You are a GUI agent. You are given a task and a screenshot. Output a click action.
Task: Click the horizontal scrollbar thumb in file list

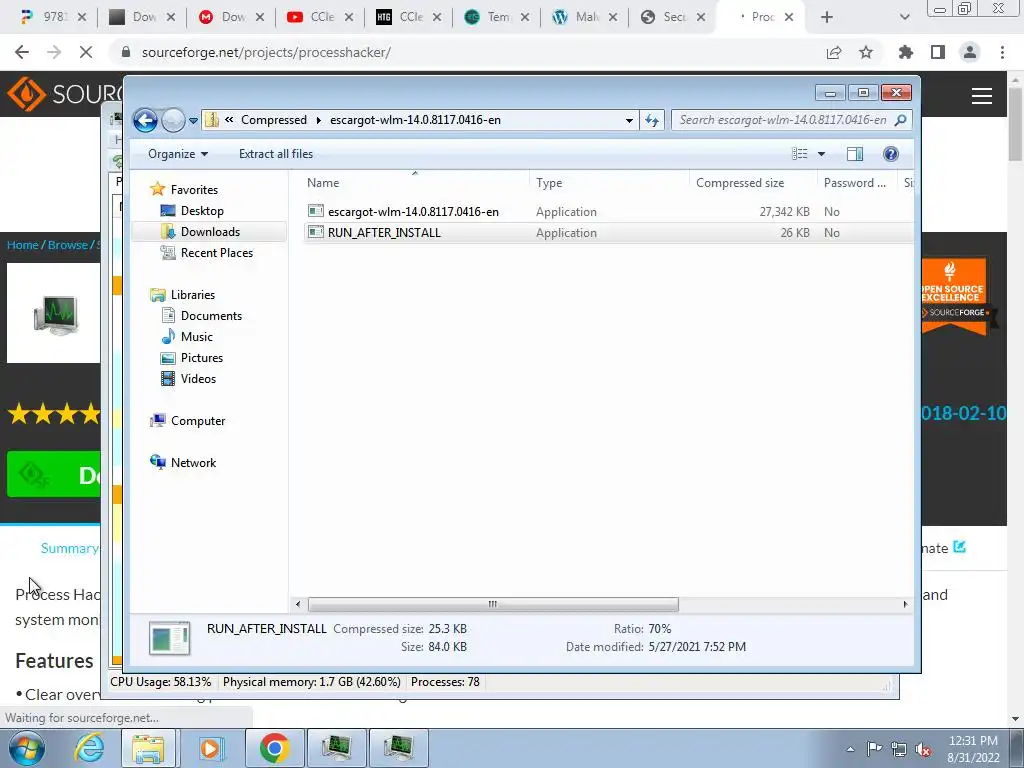[493, 604]
